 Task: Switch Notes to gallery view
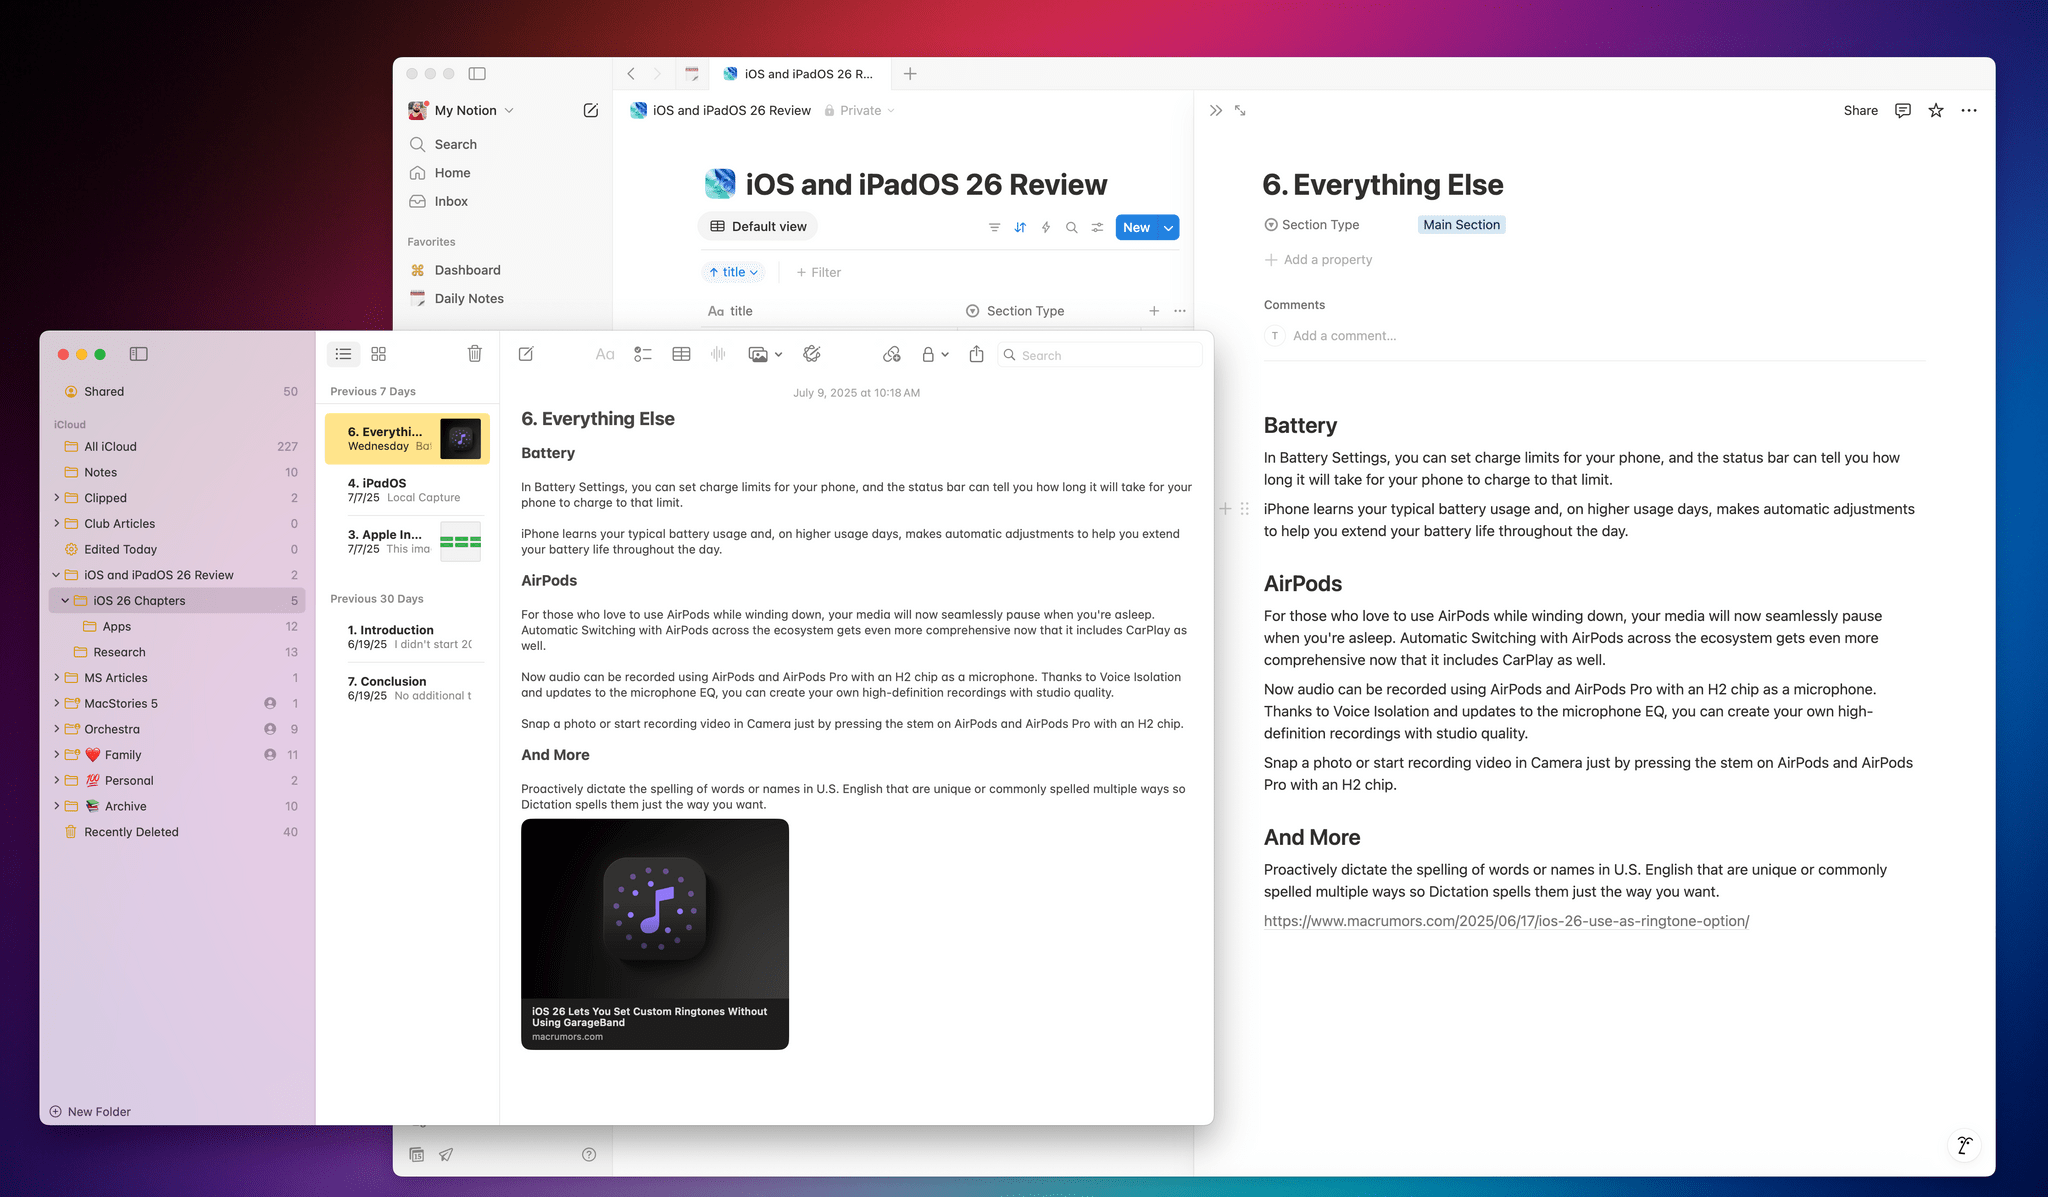(378, 354)
